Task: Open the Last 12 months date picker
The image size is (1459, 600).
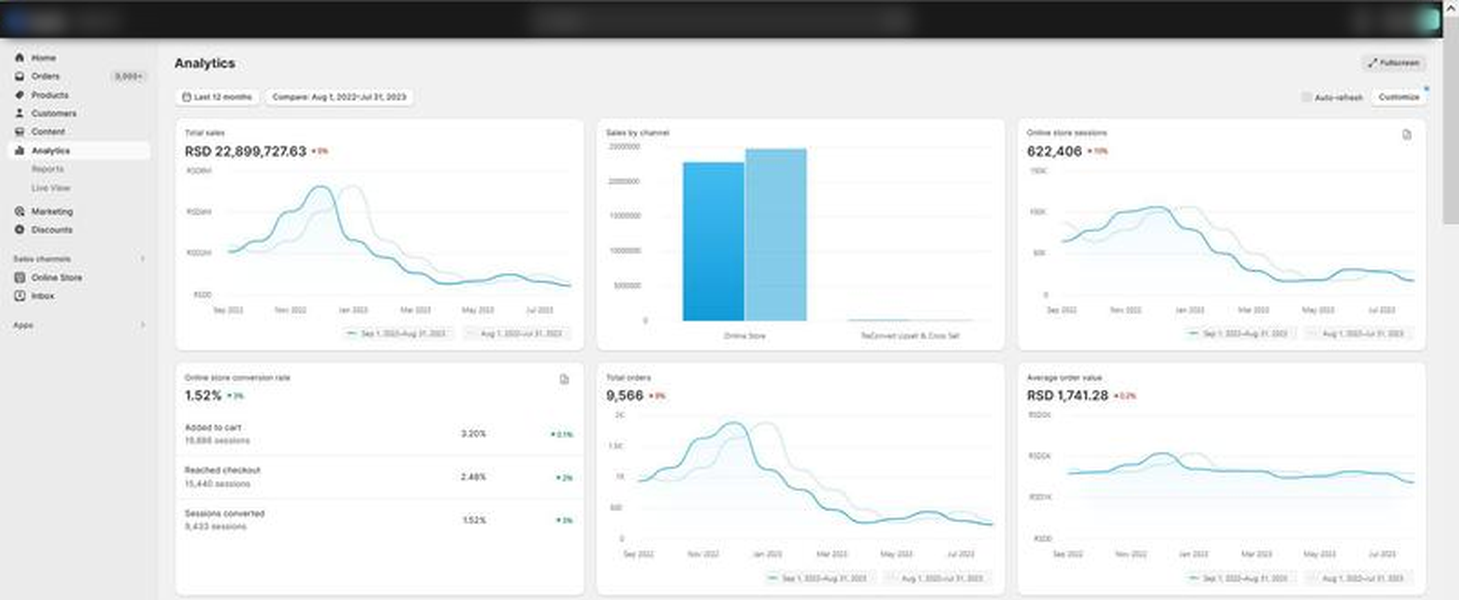Action: 217,97
